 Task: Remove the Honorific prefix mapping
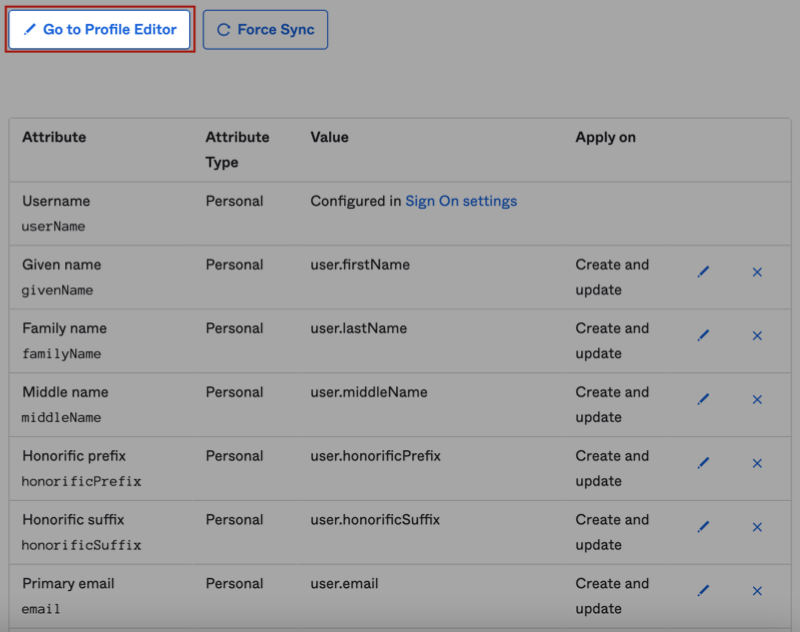[x=757, y=463]
